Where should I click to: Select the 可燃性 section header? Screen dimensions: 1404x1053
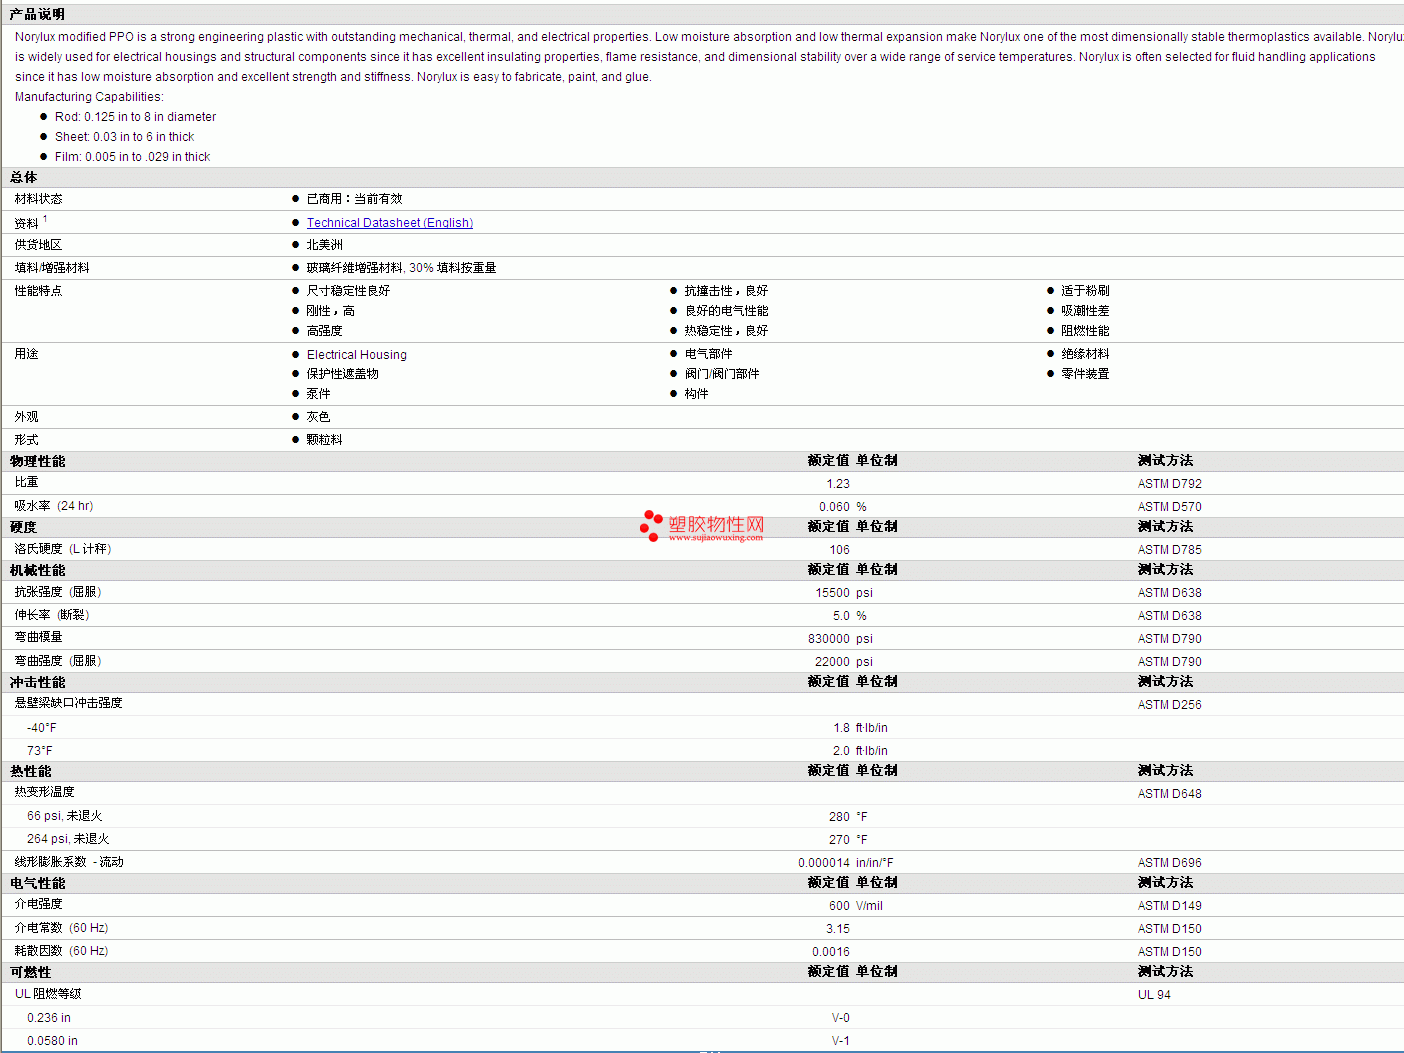tap(31, 972)
